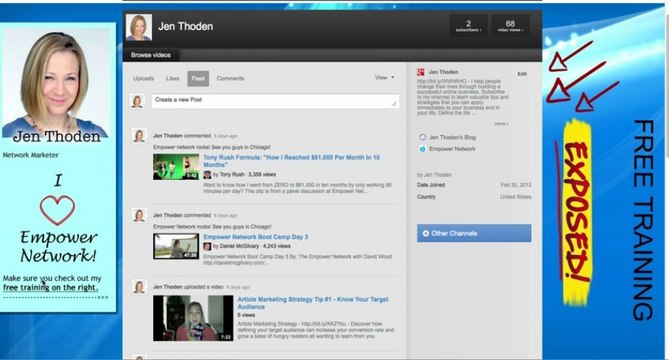Click the Create a new Post field
Screen dimensions: 669x360
point(275,101)
